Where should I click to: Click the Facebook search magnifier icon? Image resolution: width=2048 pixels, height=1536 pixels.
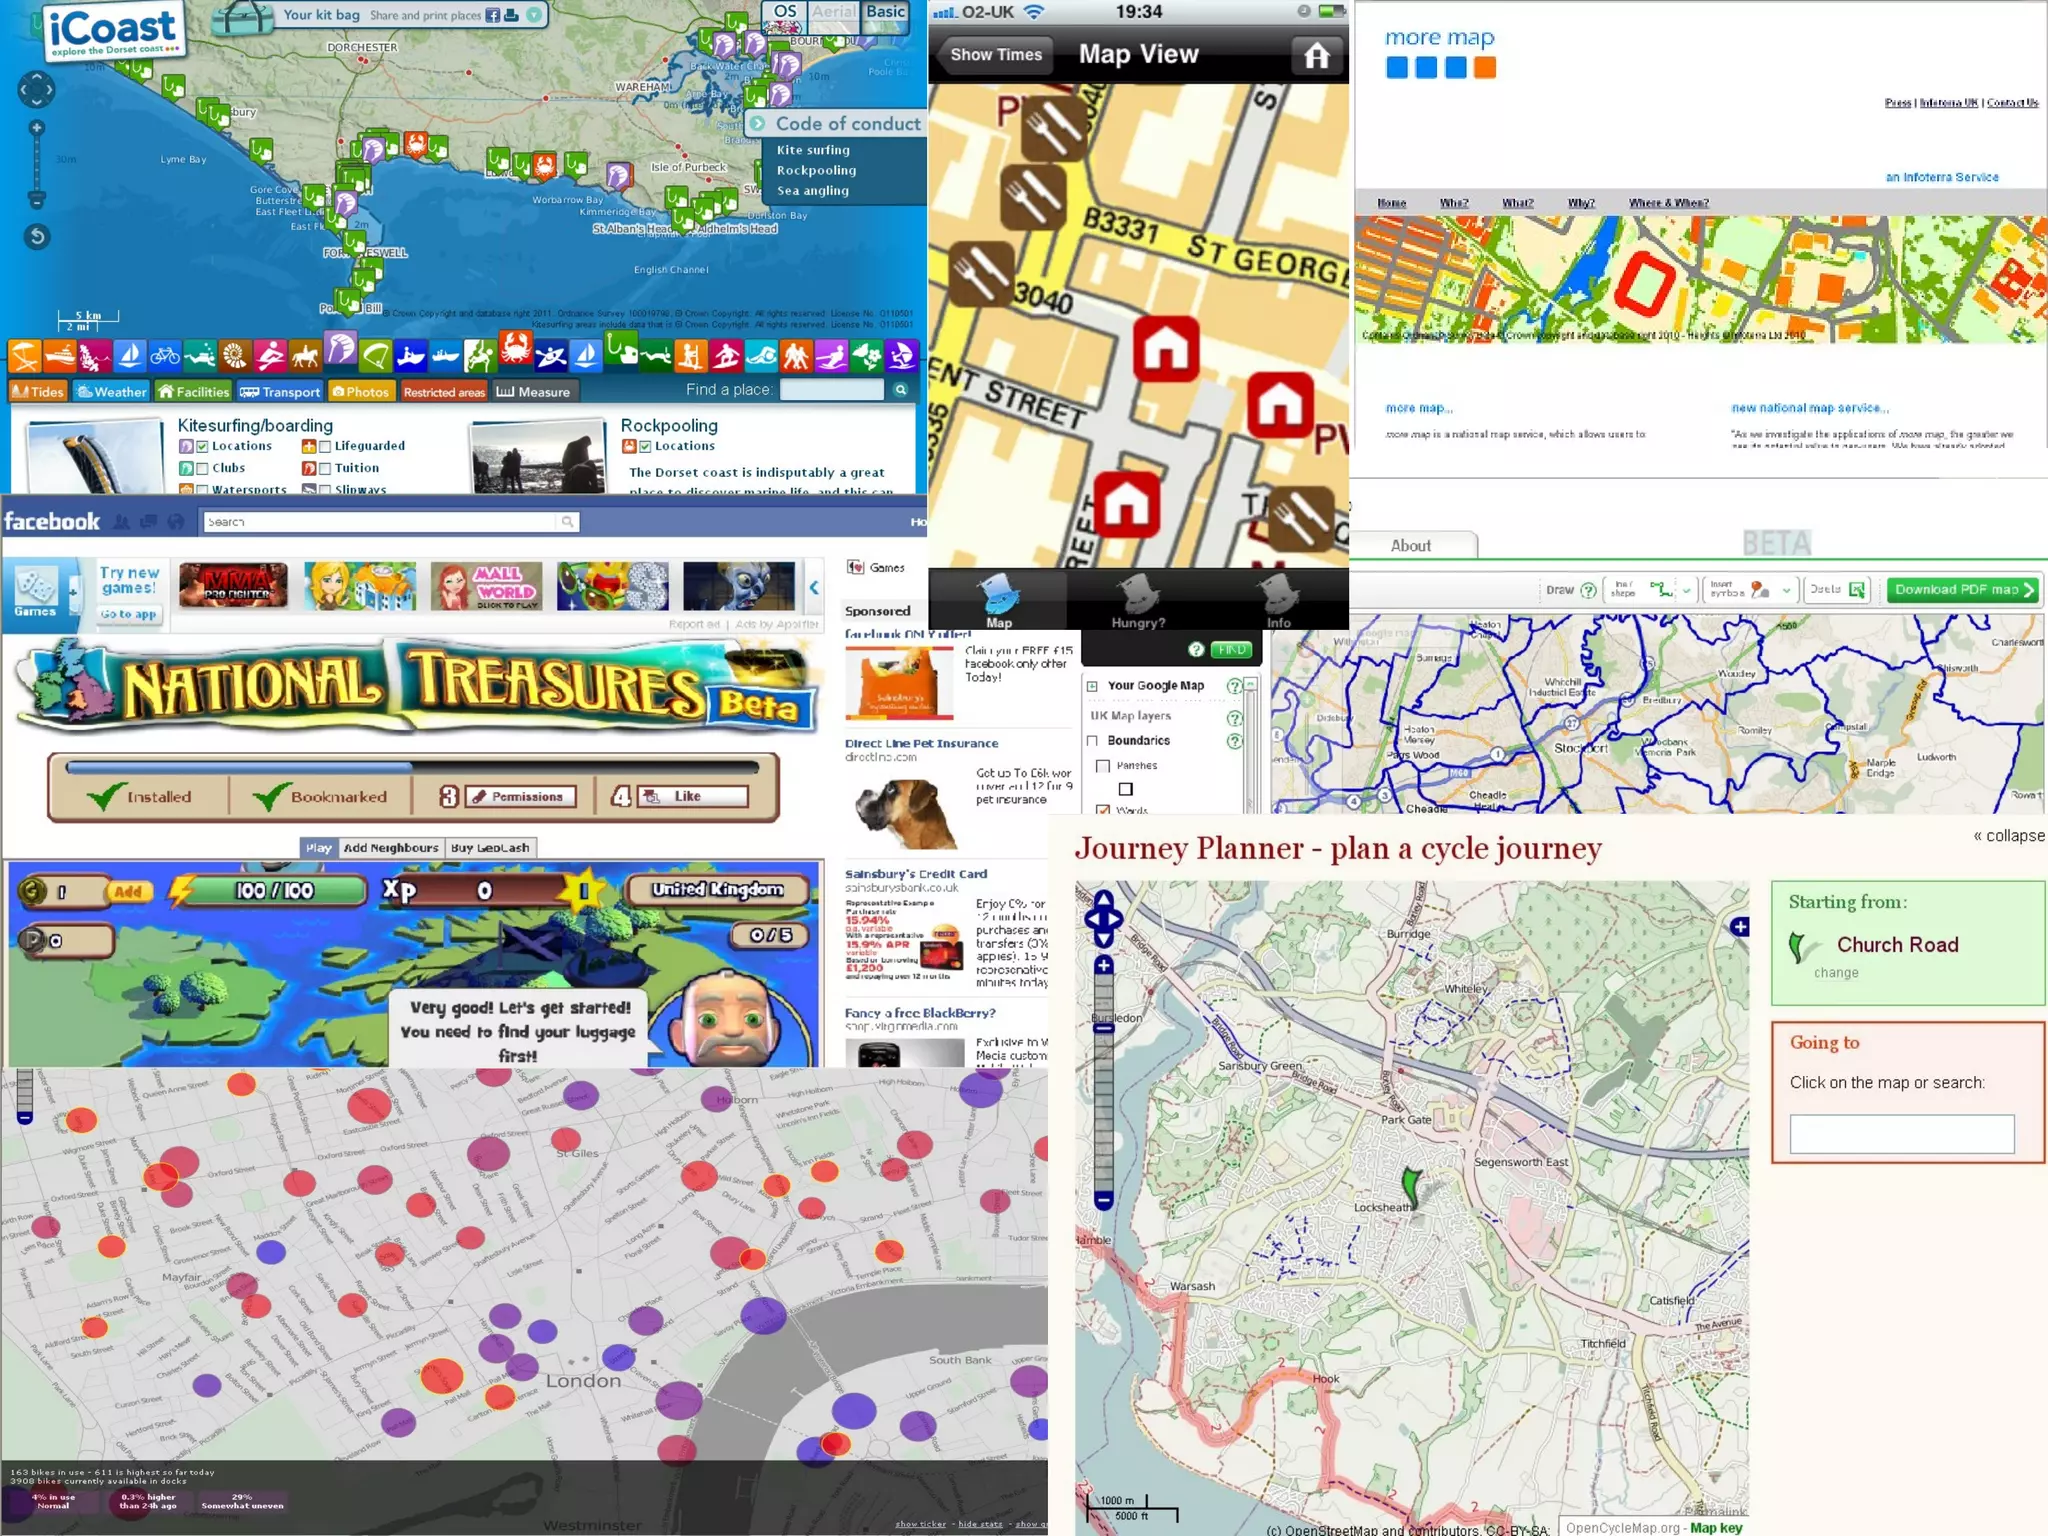click(x=567, y=522)
